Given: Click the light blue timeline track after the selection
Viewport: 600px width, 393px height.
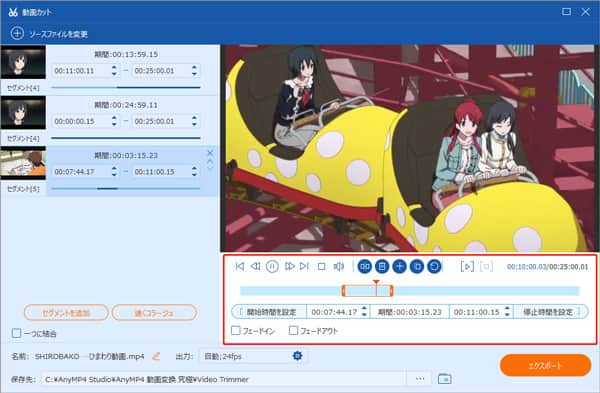Looking at the screenshot, I should (x=486, y=291).
